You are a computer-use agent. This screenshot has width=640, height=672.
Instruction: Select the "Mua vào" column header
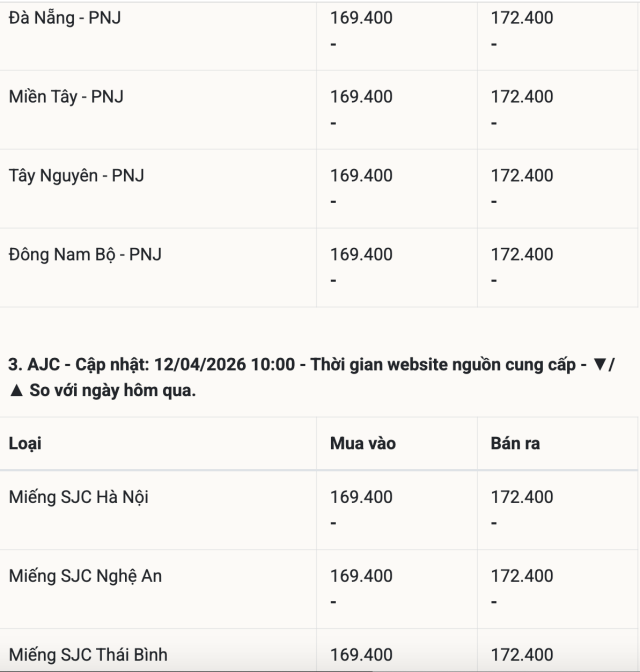click(362, 443)
